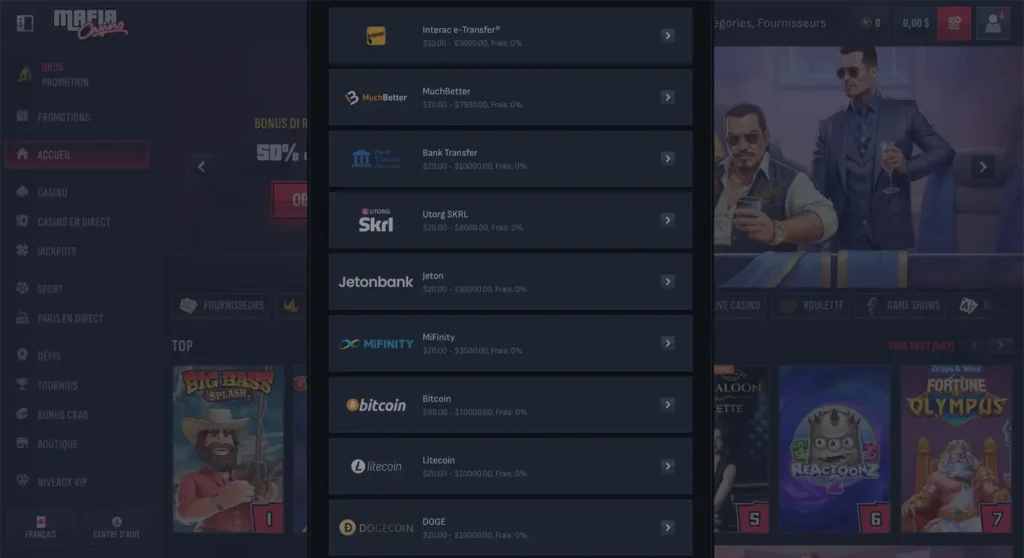Open the Centre d'aide help icon
Image resolution: width=1024 pixels, height=558 pixels.
tap(116, 522)
